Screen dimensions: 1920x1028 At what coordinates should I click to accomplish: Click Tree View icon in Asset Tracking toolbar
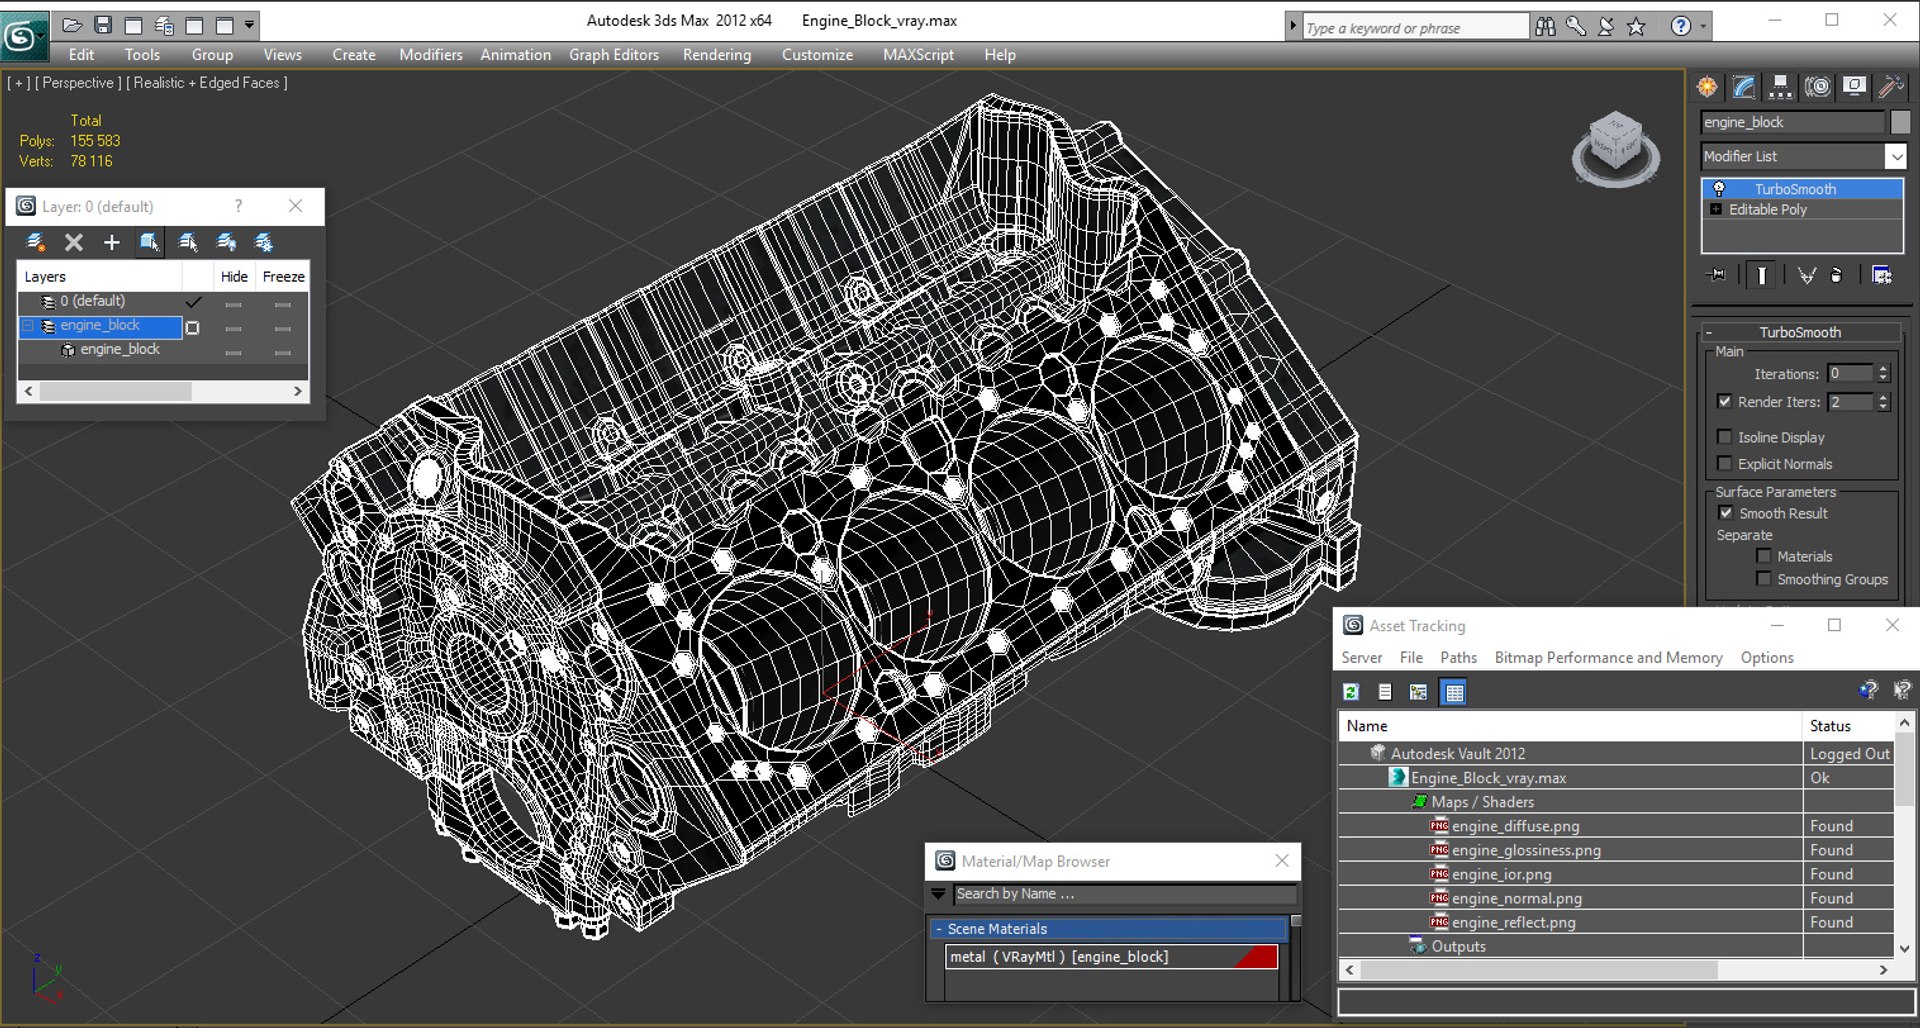pos(1418,691)
